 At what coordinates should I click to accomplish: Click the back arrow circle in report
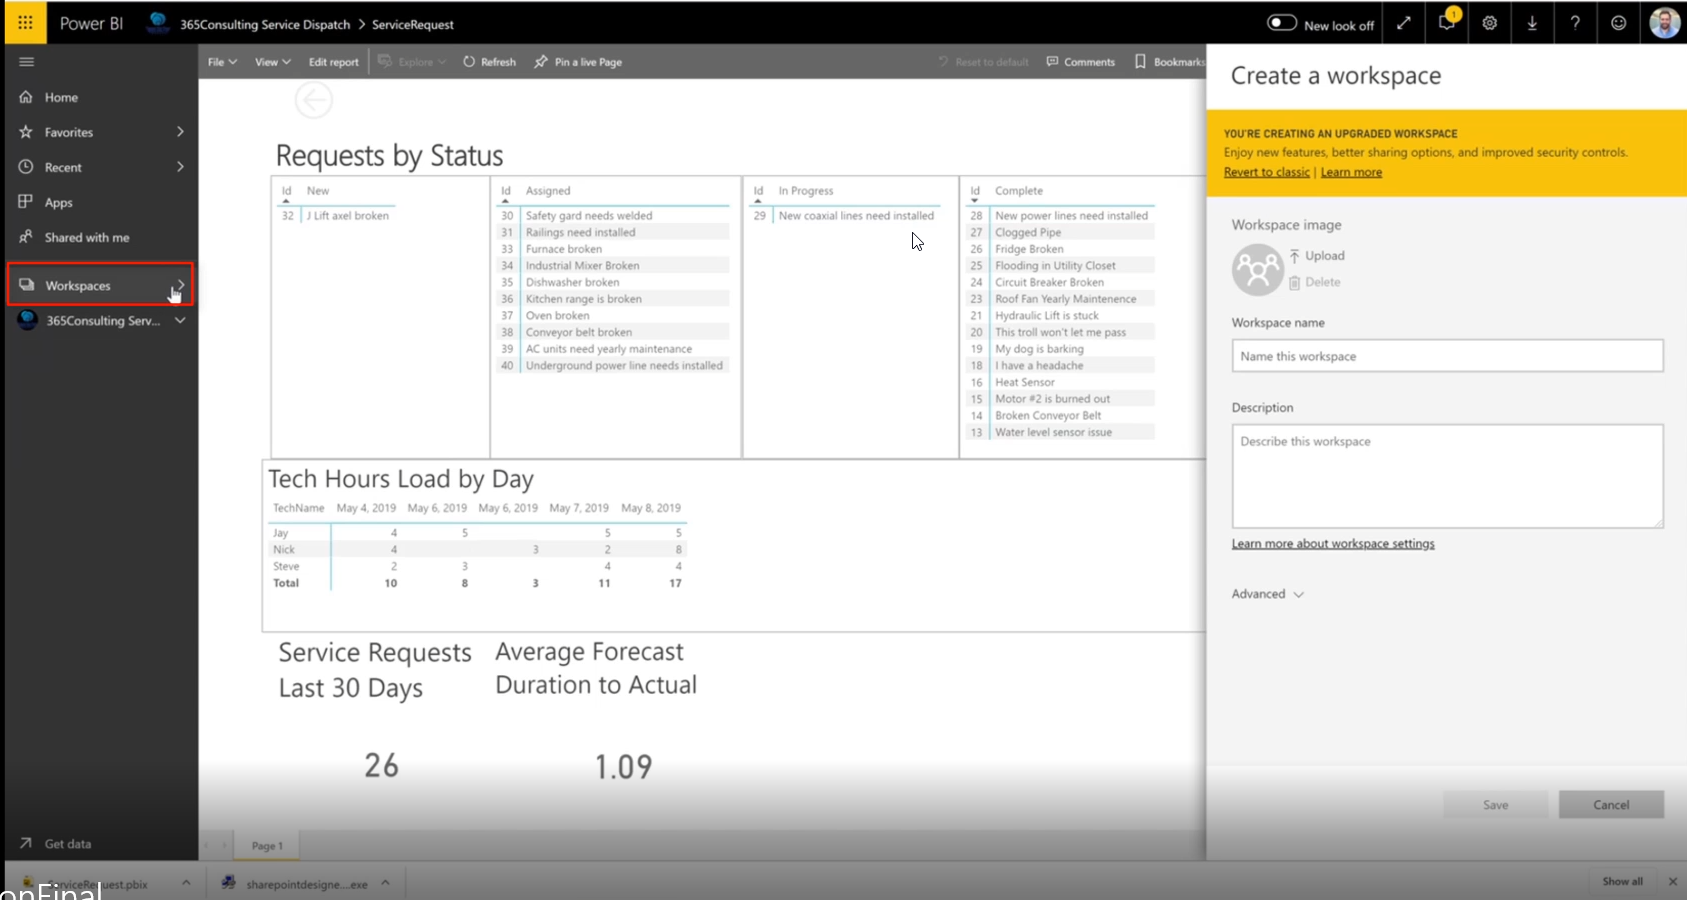pyautogui.click(x=314, y=100)
